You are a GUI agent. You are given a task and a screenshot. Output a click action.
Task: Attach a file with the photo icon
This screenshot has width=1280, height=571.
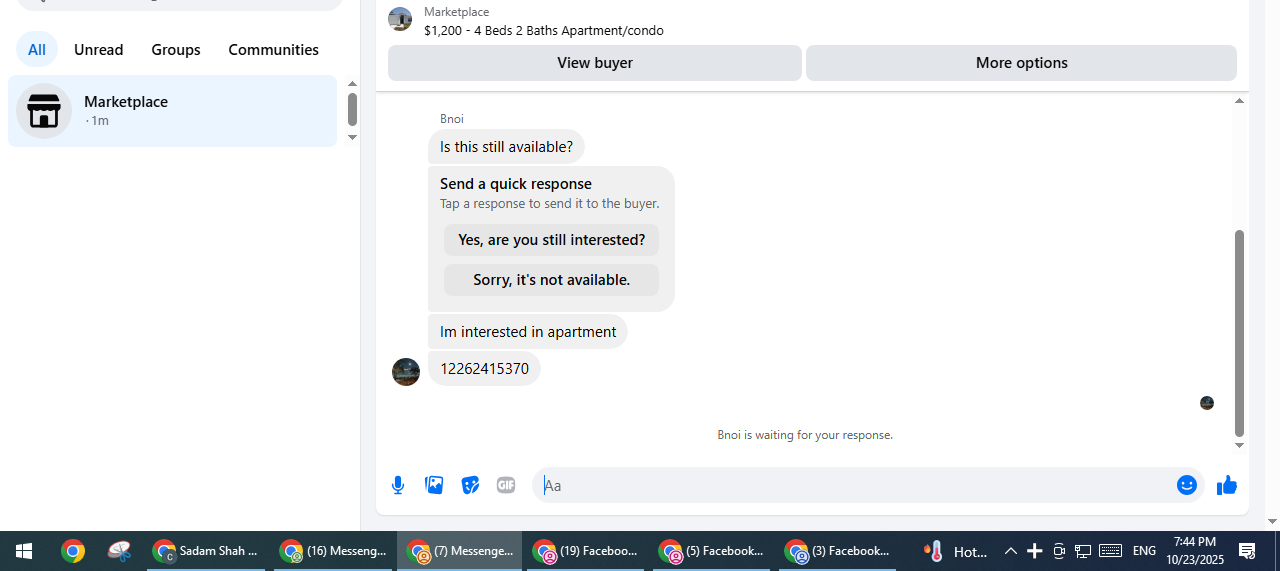pyautogui.click(x=434, y=485)
